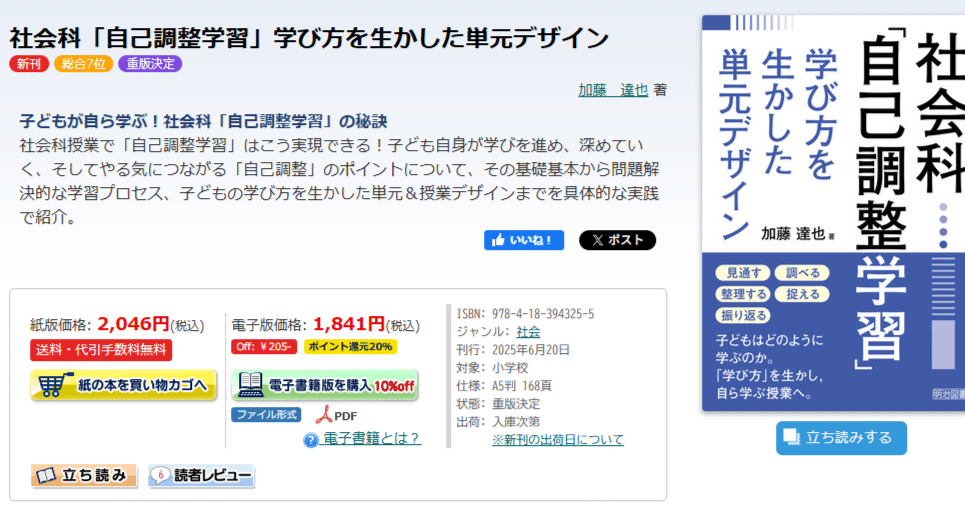Click the orange 総合7位 ranking badge
965x505 pixels.
coord(83,64)
